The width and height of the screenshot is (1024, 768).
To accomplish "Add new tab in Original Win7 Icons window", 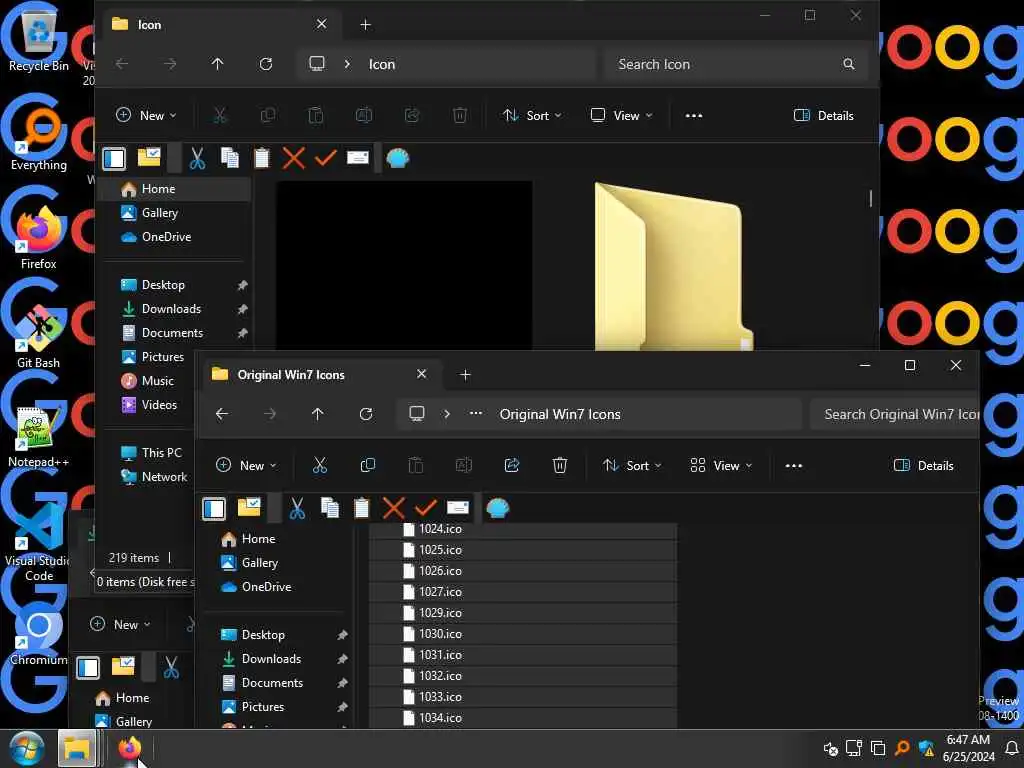I will (x=465, y=375).
